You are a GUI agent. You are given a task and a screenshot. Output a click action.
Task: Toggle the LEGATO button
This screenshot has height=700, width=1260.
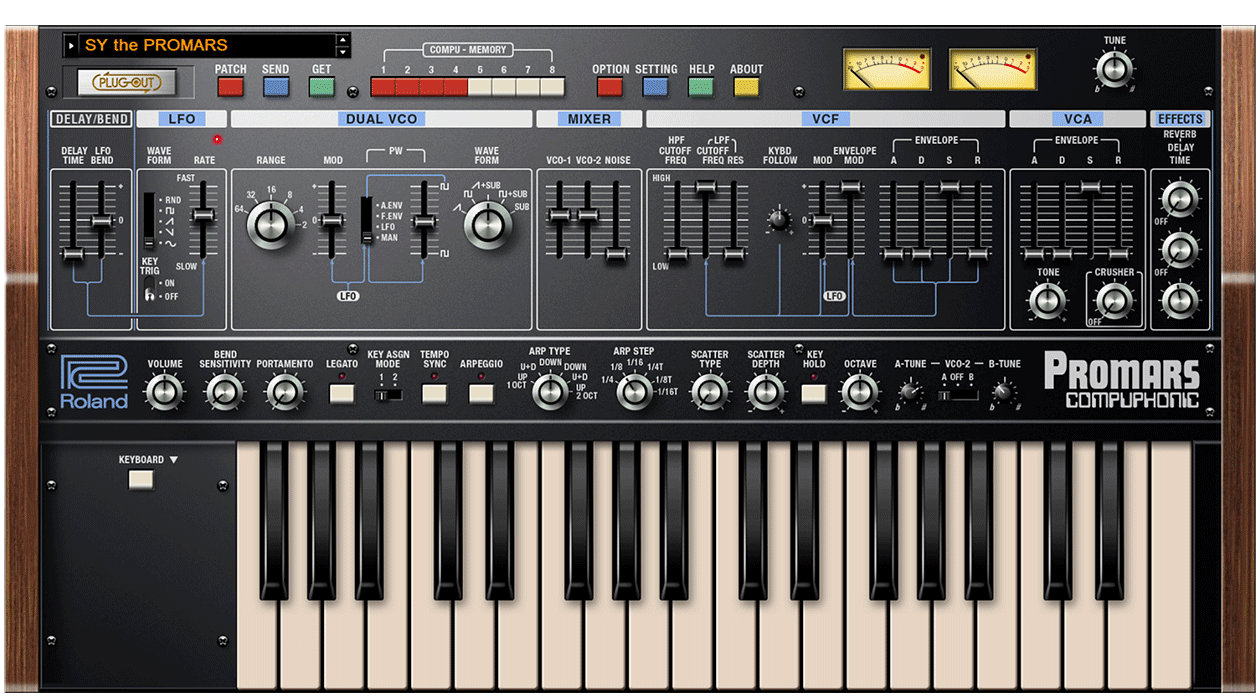click(342, 393)
